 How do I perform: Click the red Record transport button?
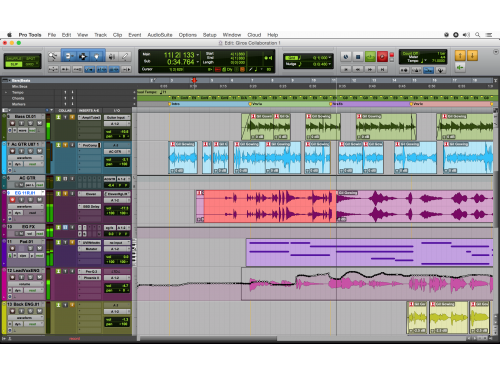(382, 57)
